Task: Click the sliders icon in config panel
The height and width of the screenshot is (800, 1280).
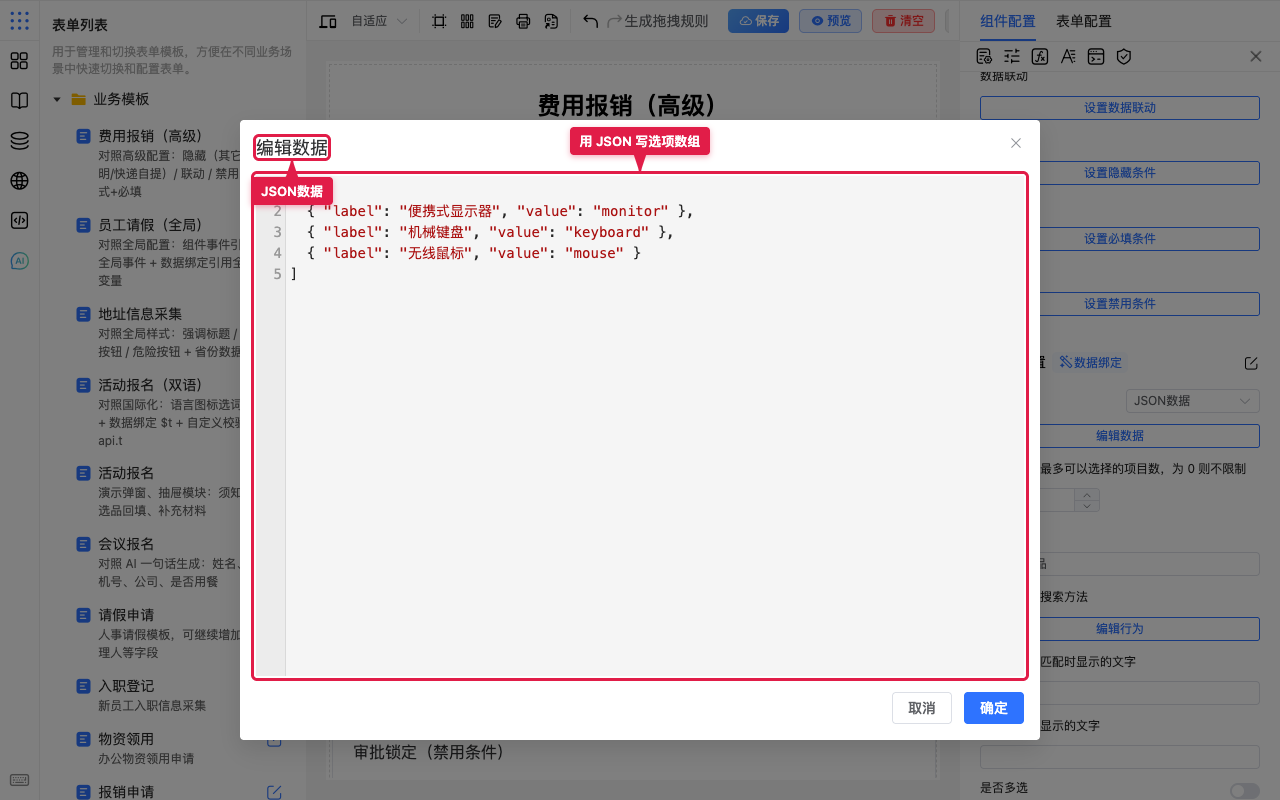Action: click(x=1012, y=56)
